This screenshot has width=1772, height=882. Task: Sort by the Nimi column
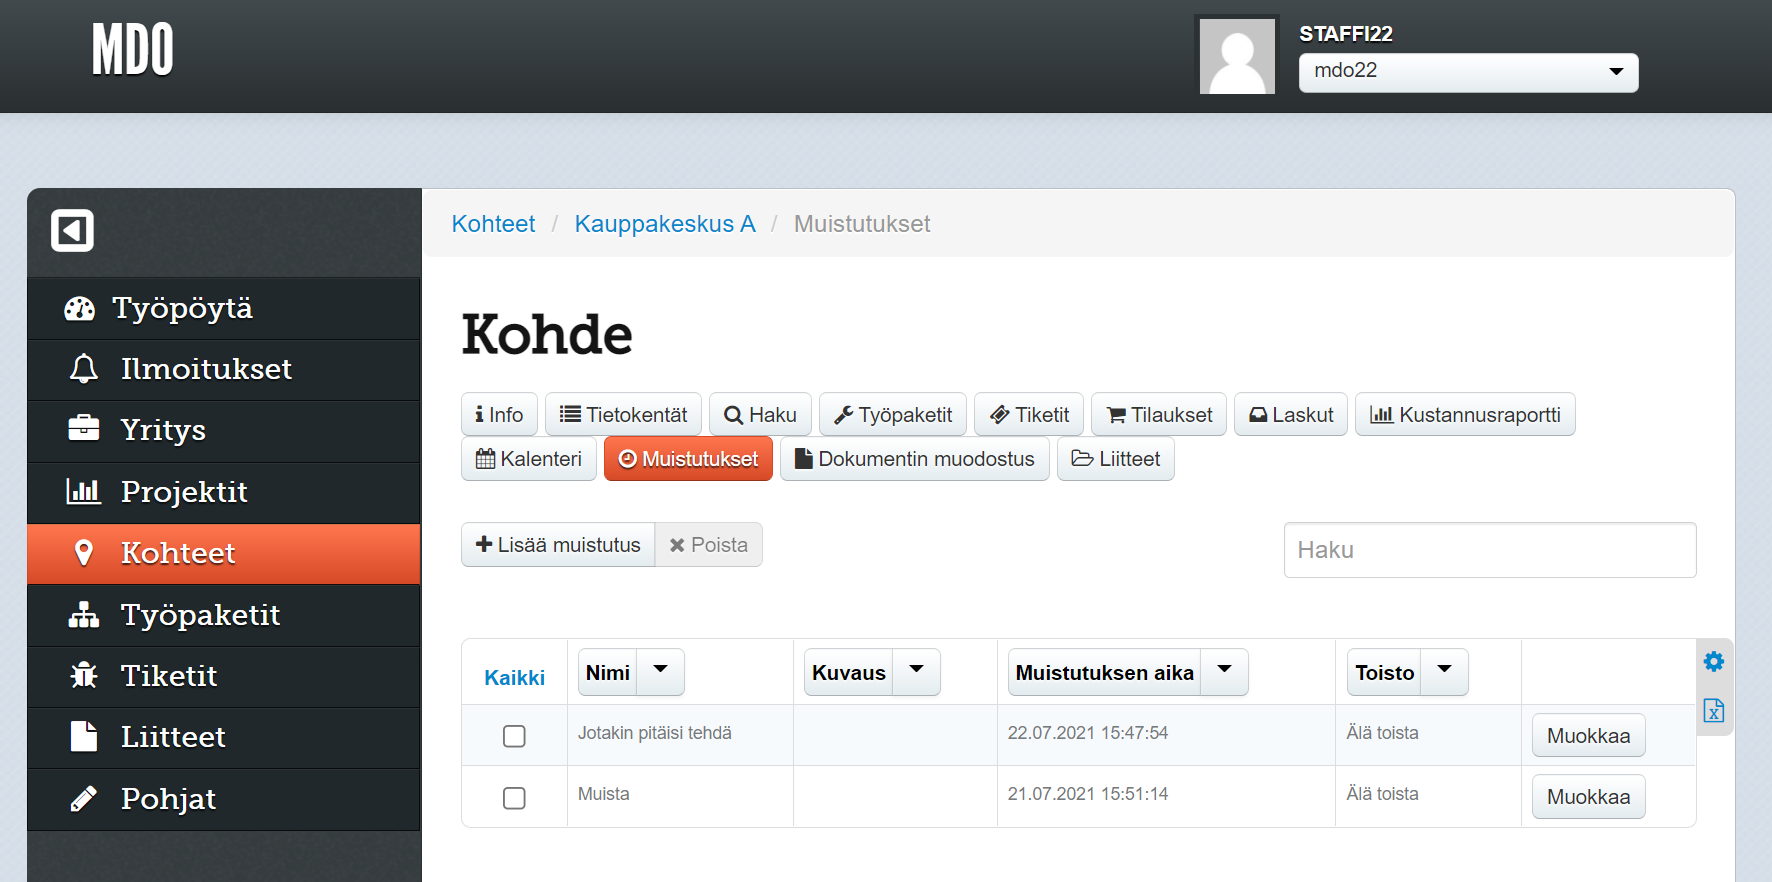pyautogui.click(x=608, y=672)
